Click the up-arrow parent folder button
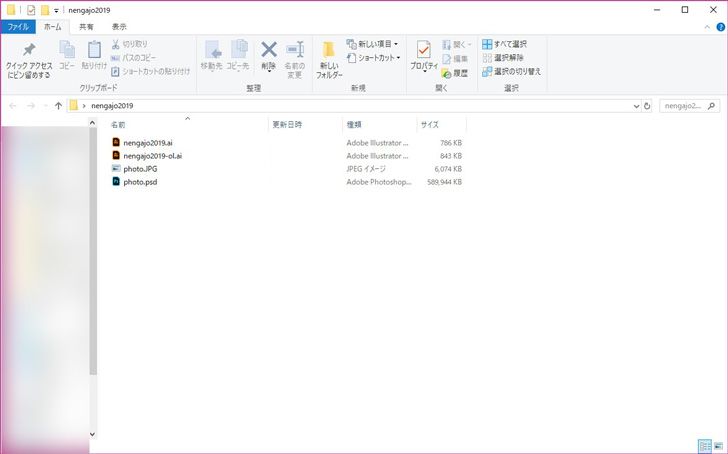The height and width of the screenshot is (454, 728). pos(59,105)
